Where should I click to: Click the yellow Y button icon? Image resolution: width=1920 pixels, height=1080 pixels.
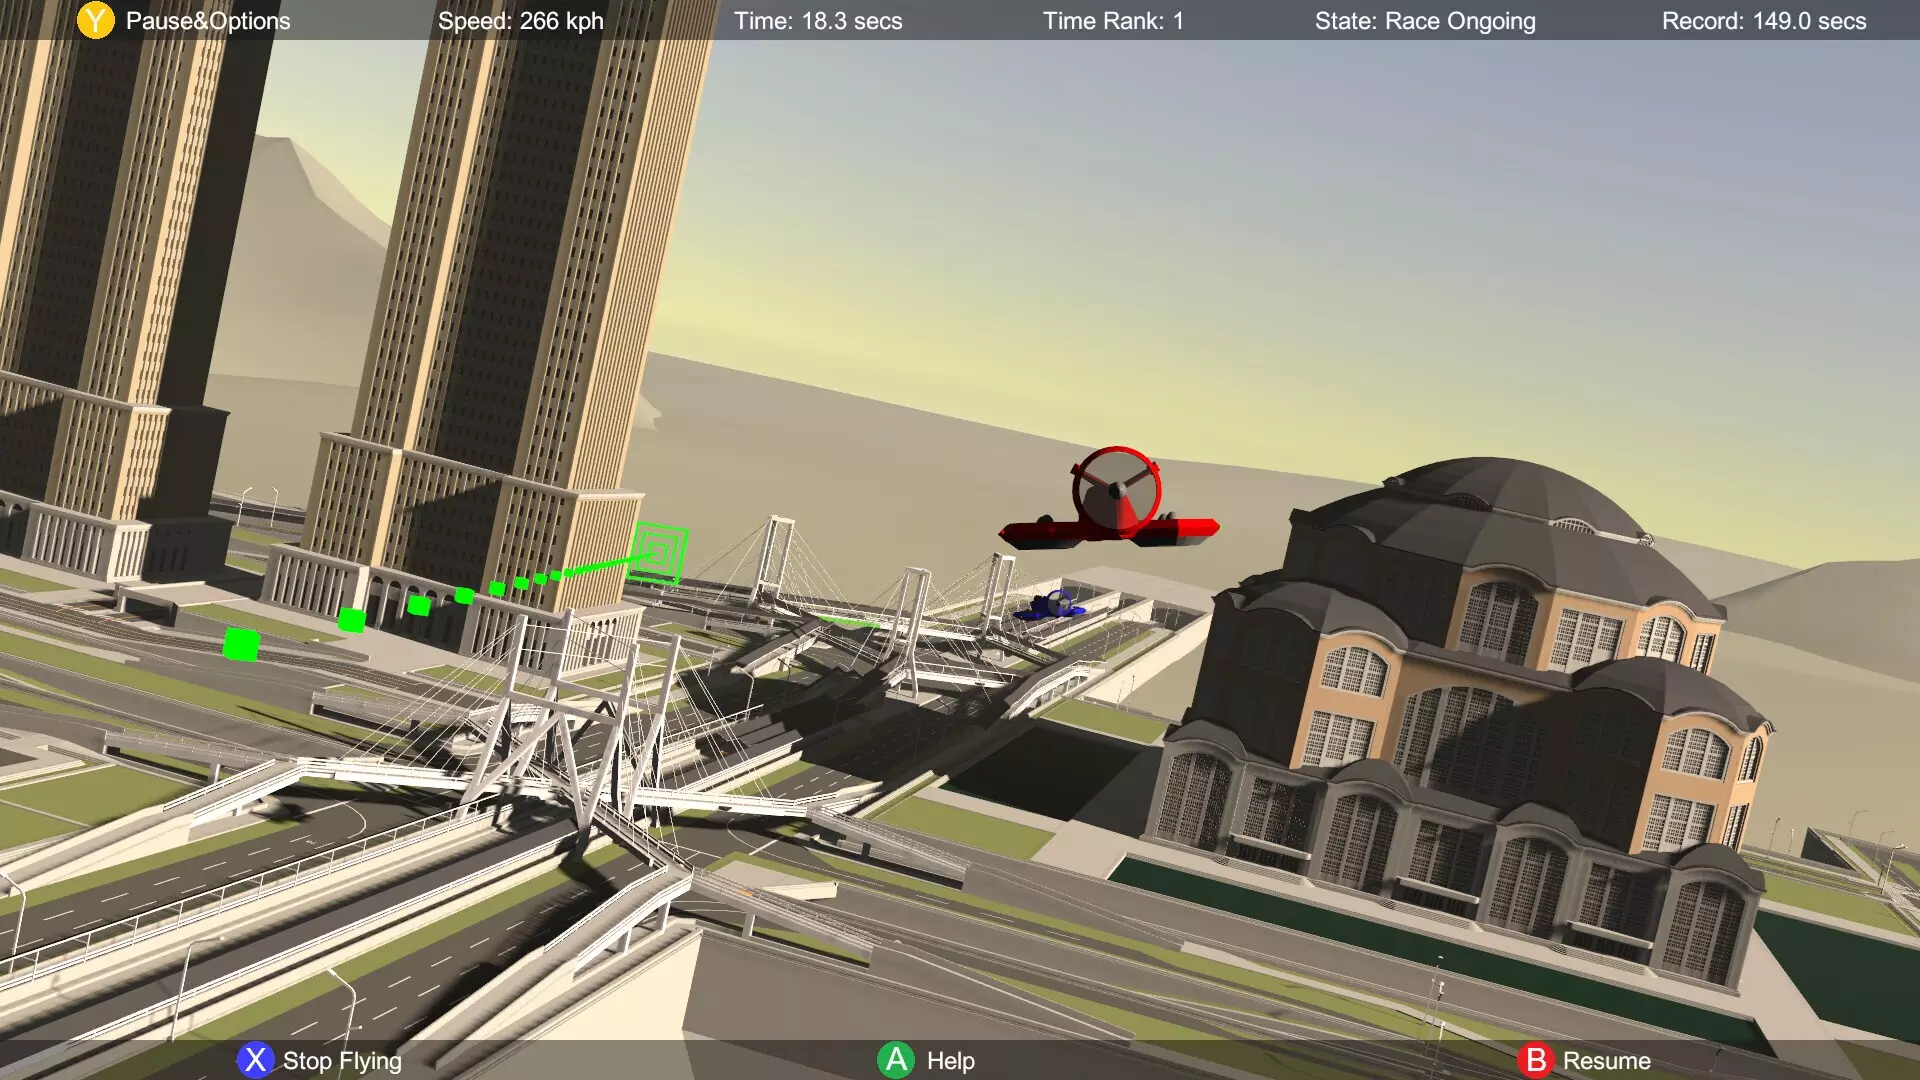(x=96, y=20)
